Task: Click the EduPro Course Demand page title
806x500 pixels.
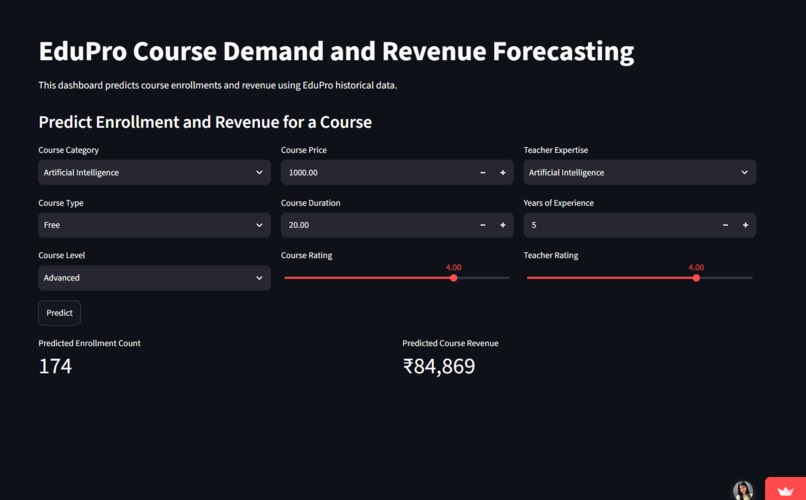Action: coord(336,51)
